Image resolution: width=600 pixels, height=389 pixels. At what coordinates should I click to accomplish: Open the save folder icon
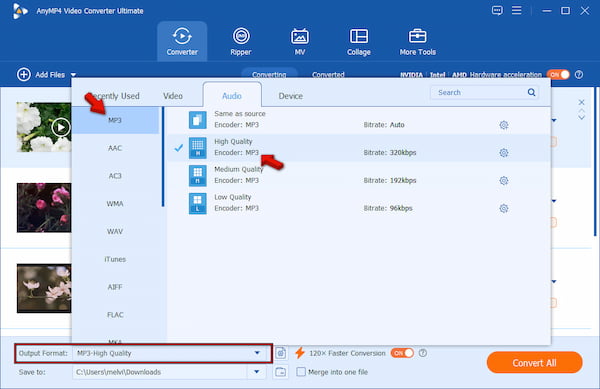[x=280, y=372]
